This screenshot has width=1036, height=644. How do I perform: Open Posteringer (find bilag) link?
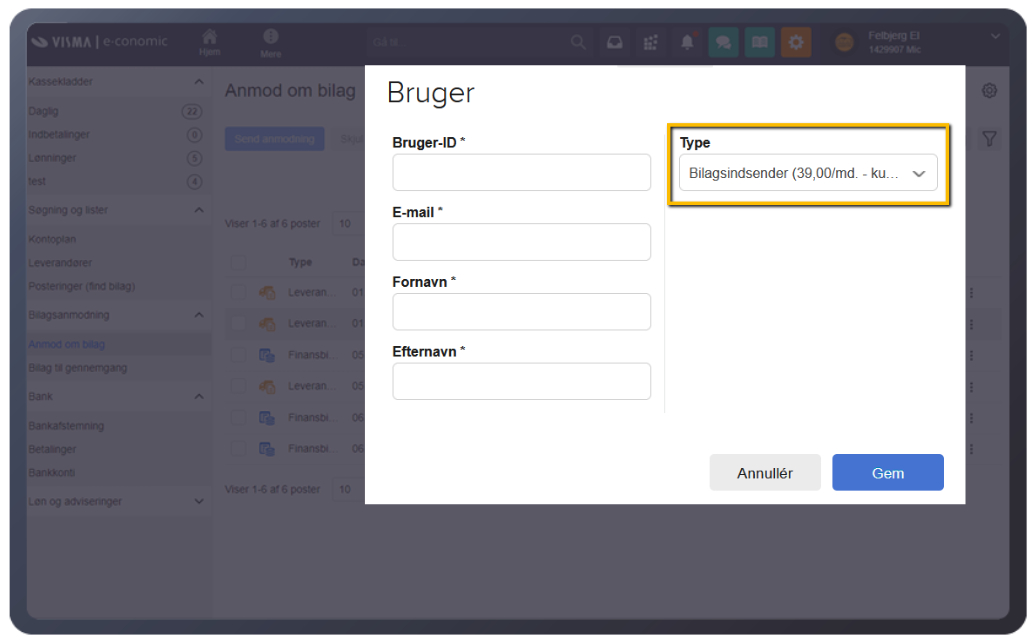(x=82, y=286)
